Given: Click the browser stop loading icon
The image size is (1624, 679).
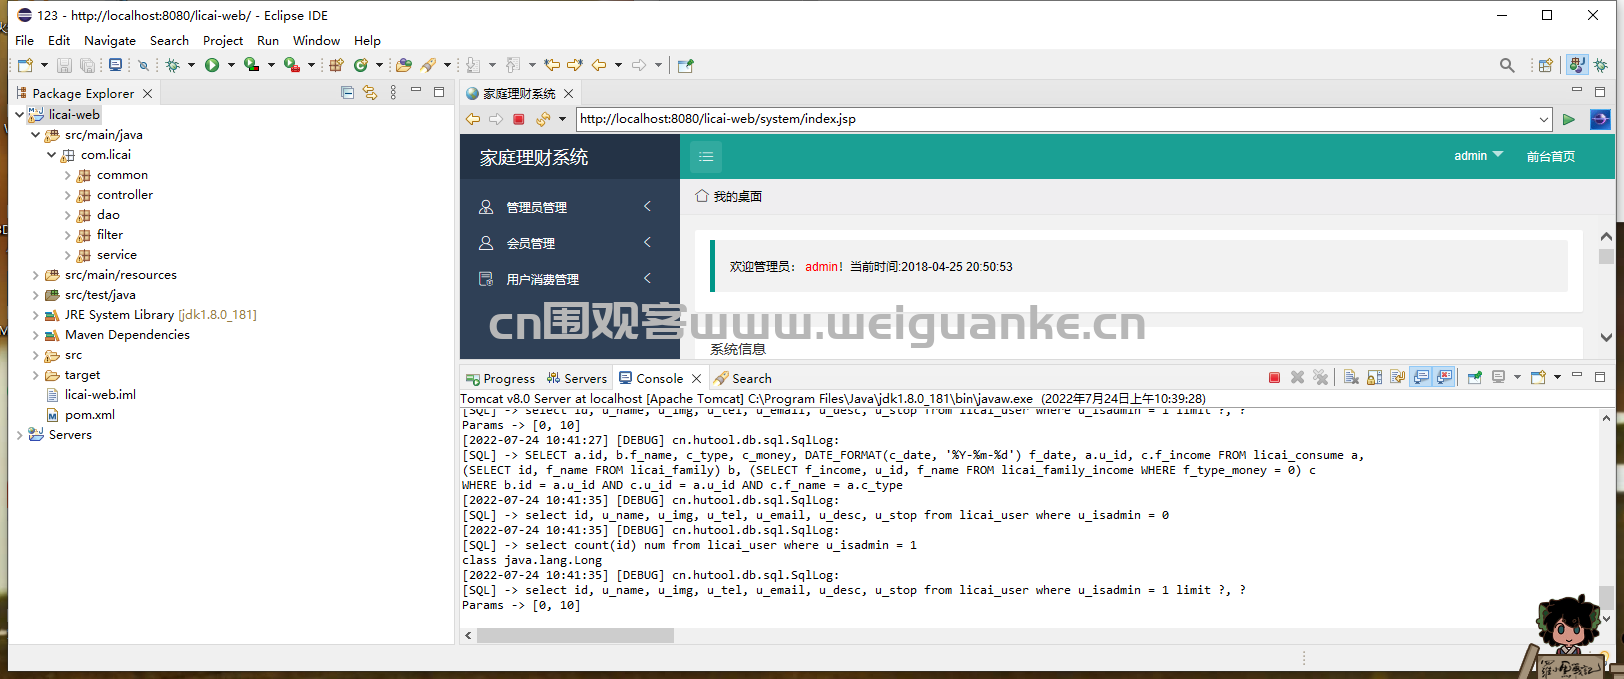Looking at the screenshot, I should 519,119.
